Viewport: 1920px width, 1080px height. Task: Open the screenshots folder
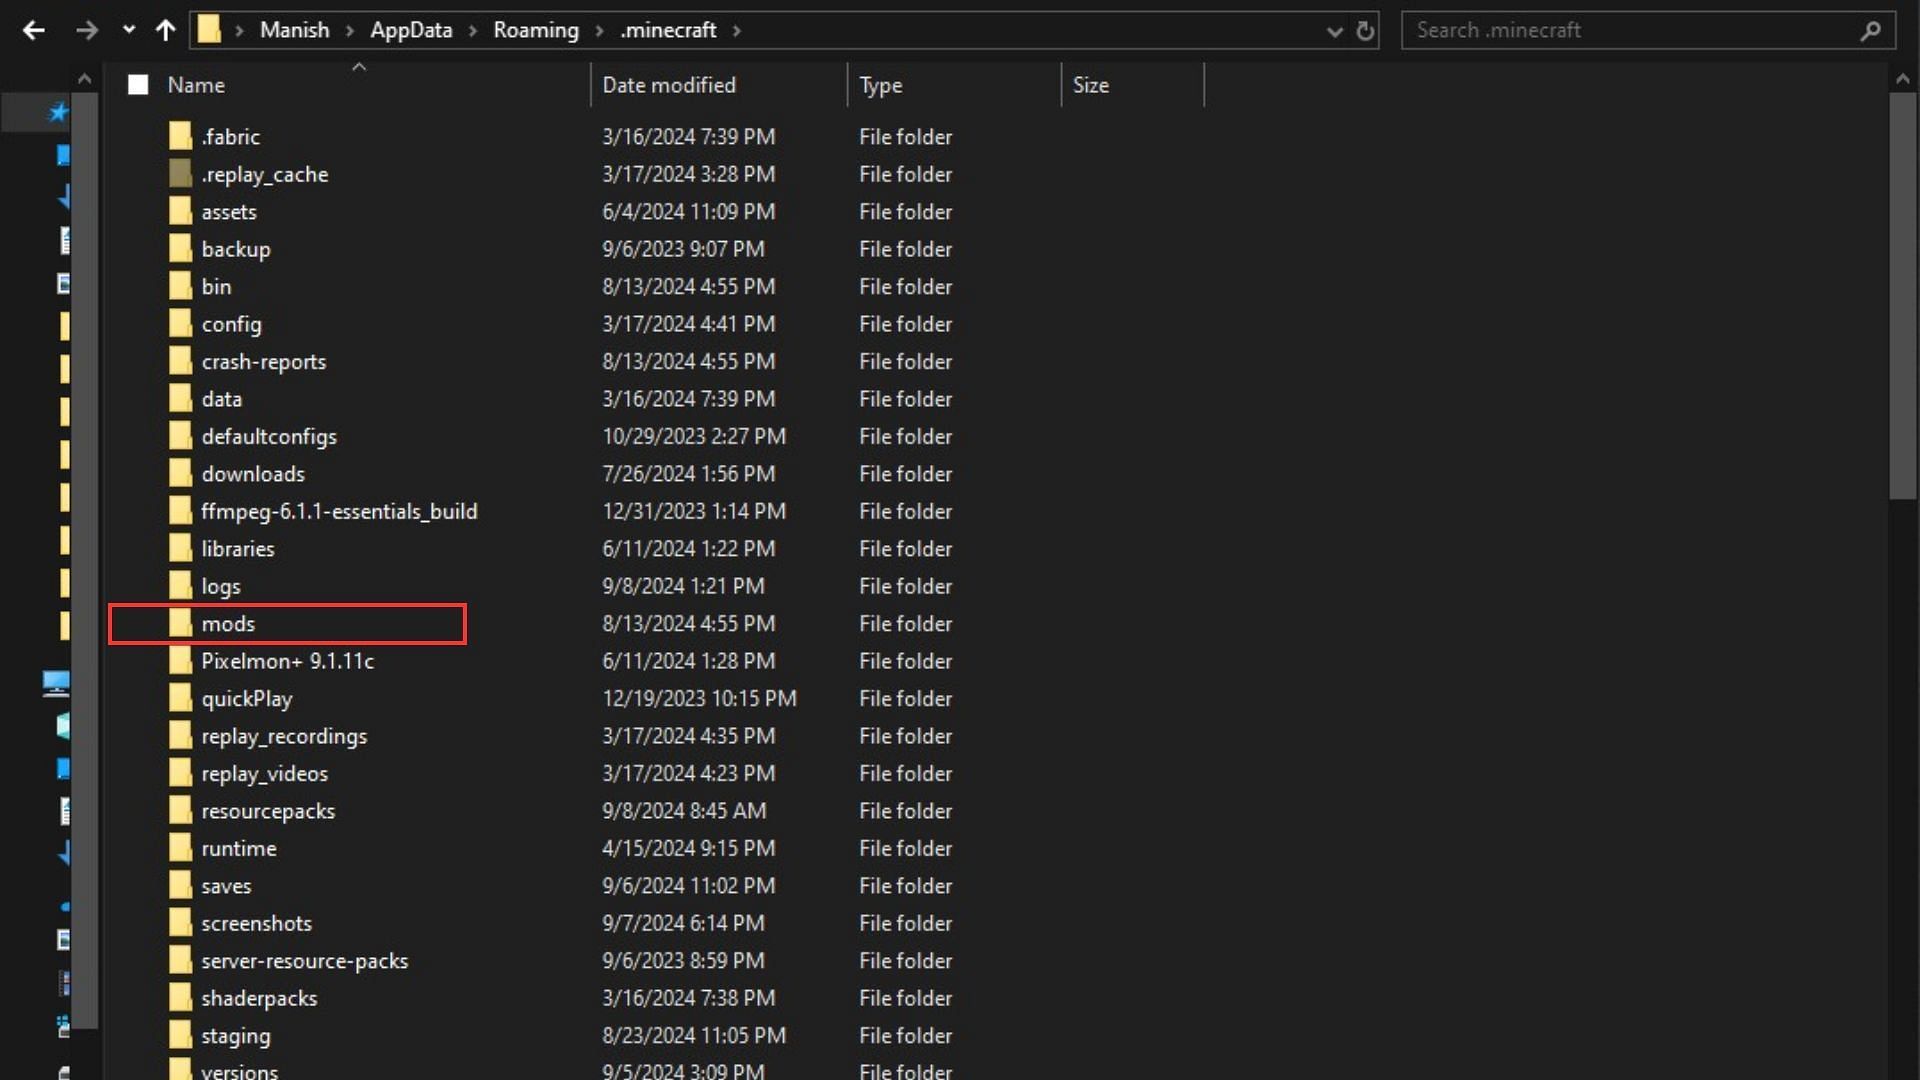pos(257,923)
